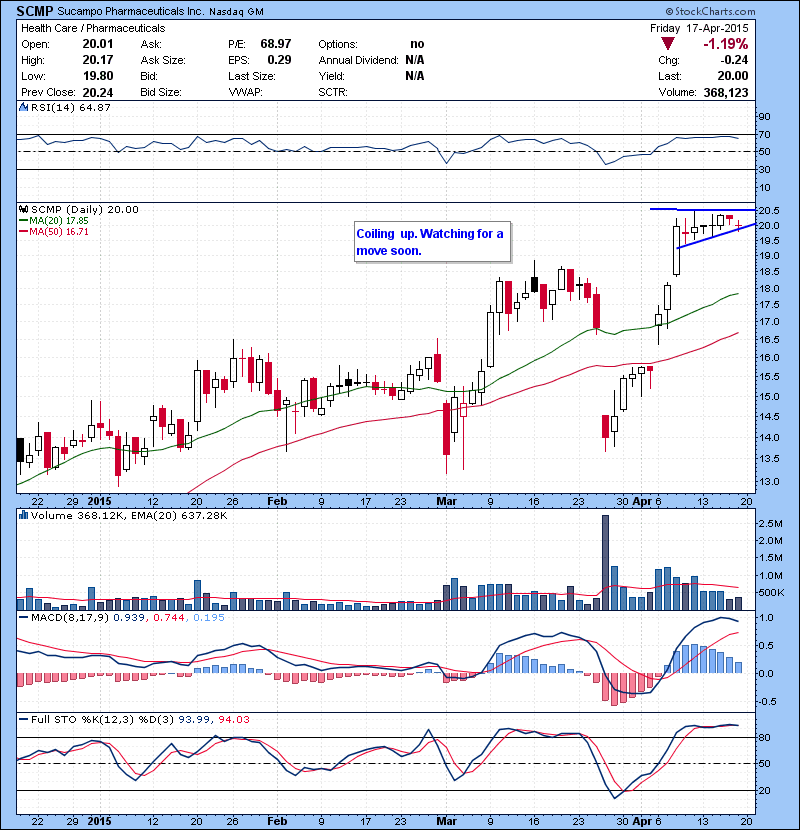This screenshot has height=830, width=800.
Task: Click the MACD value 0.939
Action: click(x=129, y=617)
